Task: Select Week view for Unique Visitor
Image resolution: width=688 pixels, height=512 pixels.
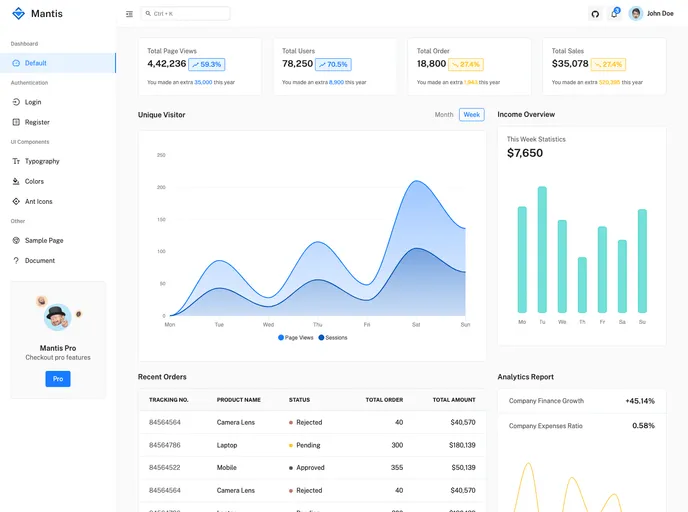Action: pos(471,115)
